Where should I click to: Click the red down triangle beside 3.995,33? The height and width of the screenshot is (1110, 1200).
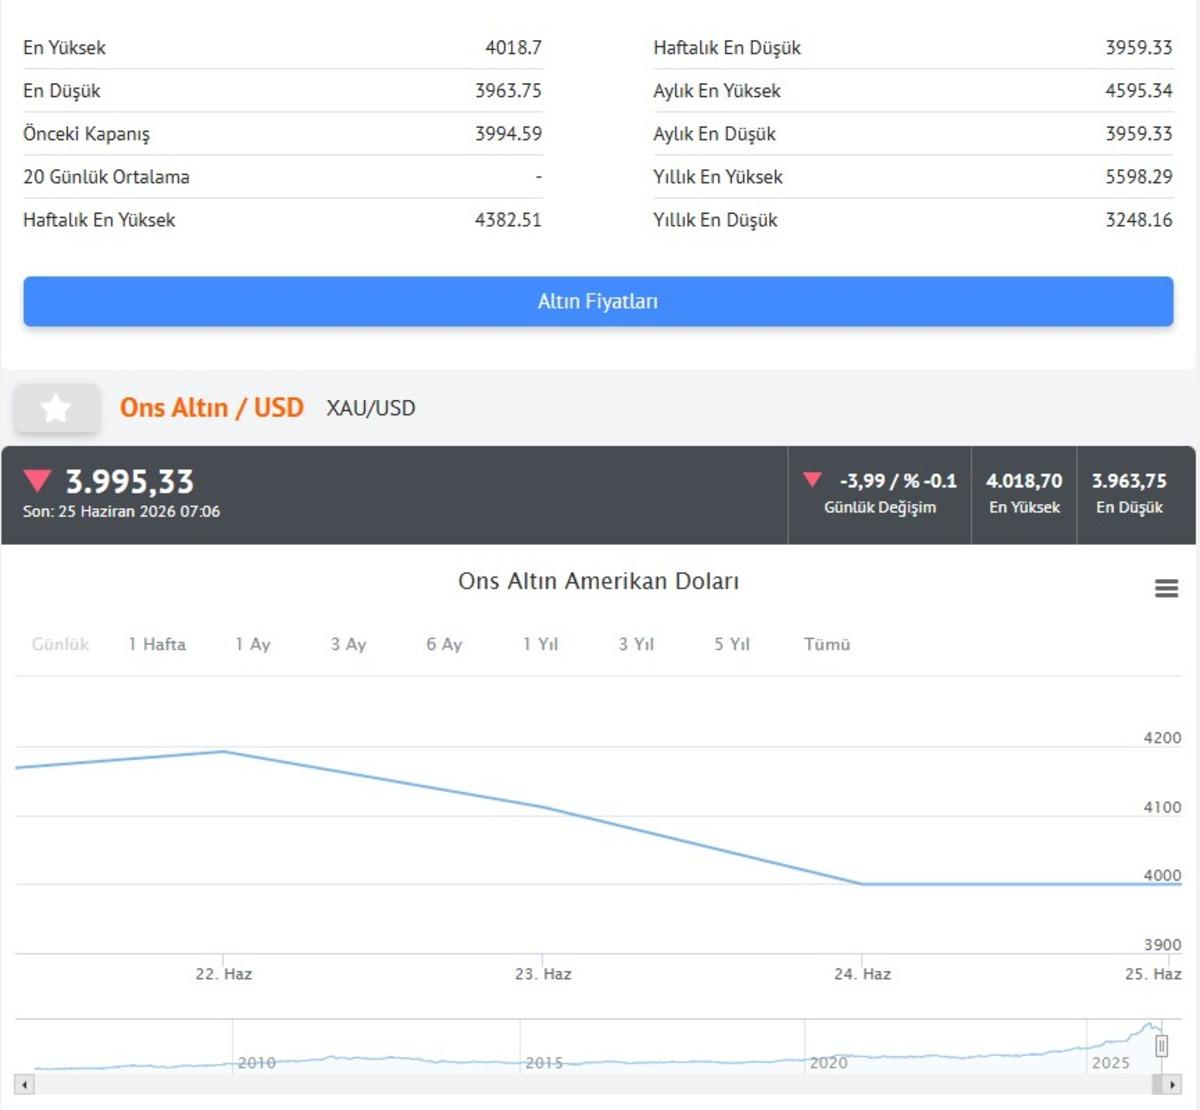(38, 480)
